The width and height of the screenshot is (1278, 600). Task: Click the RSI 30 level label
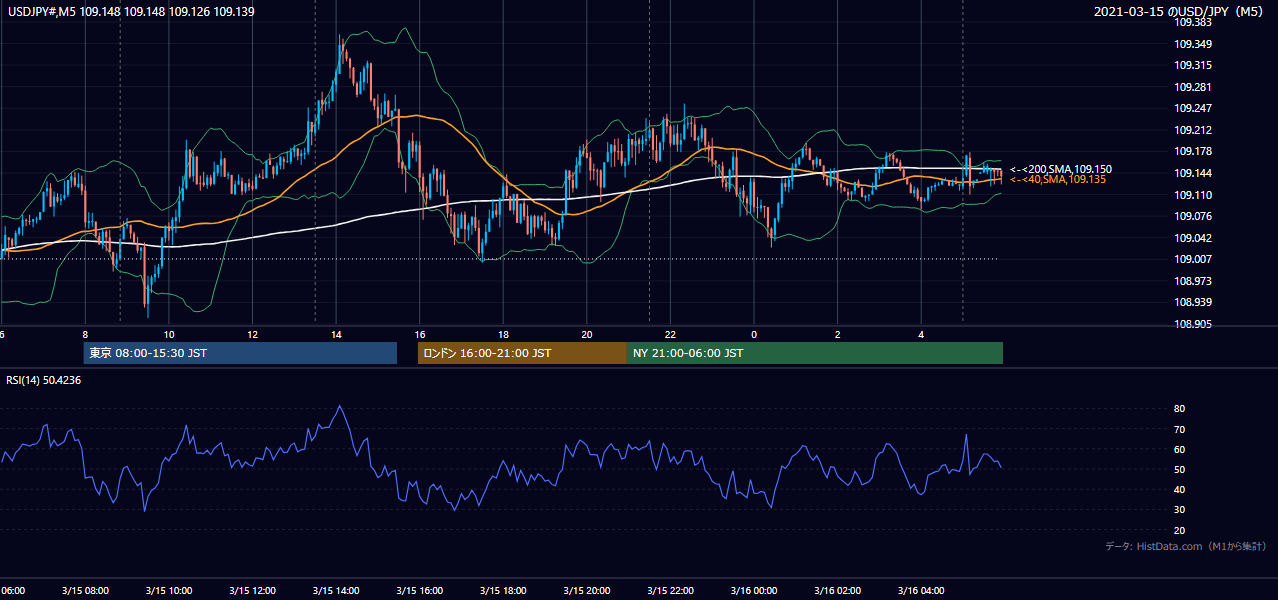click(x=1179, y=509)
